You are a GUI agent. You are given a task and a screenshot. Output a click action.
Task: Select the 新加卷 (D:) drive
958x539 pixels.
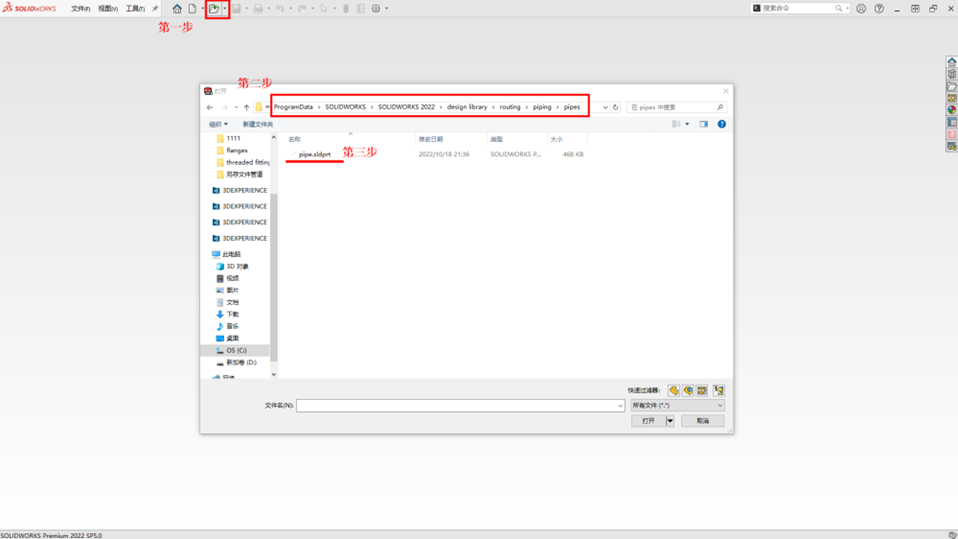[x=236, y=362]
